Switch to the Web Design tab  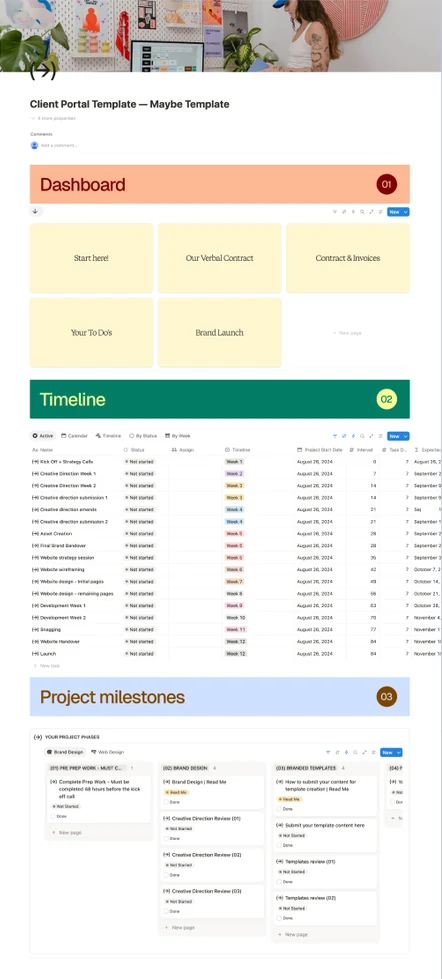[x=107, y=752]
